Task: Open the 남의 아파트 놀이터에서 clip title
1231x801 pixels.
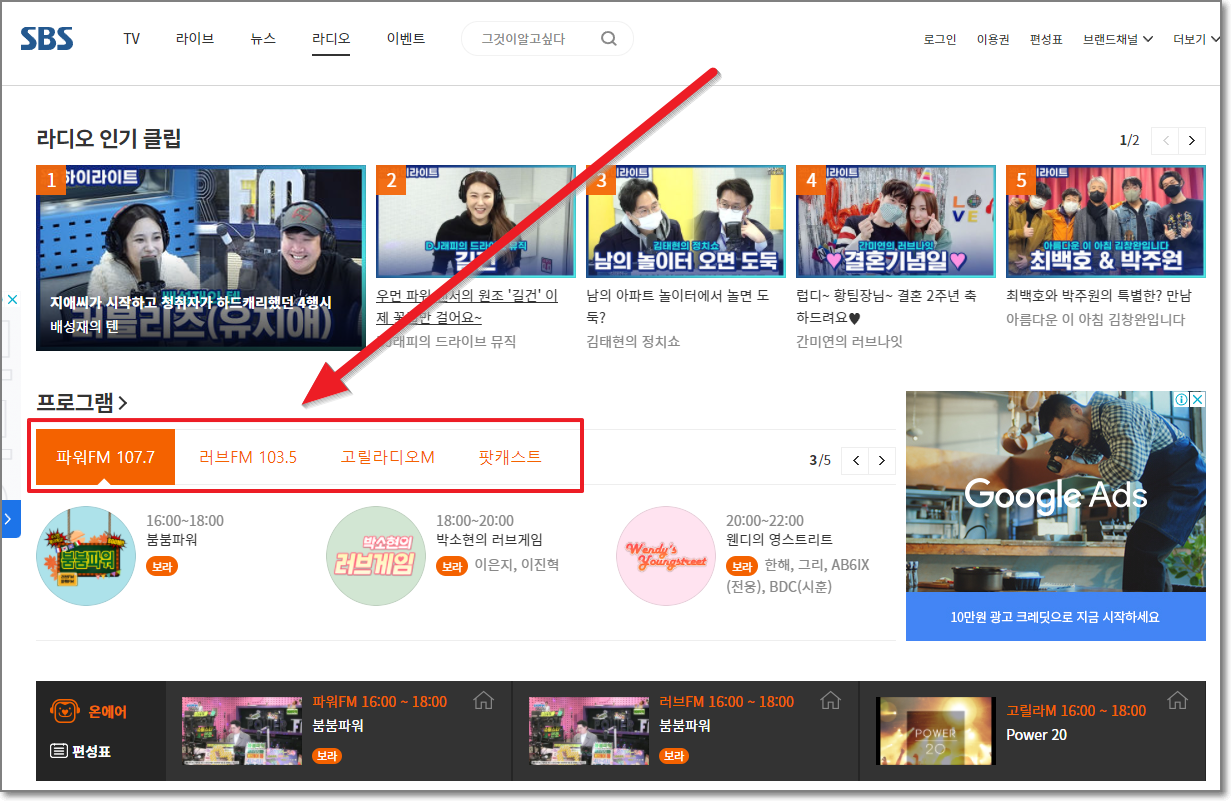Action: click(x=677, y=307)
